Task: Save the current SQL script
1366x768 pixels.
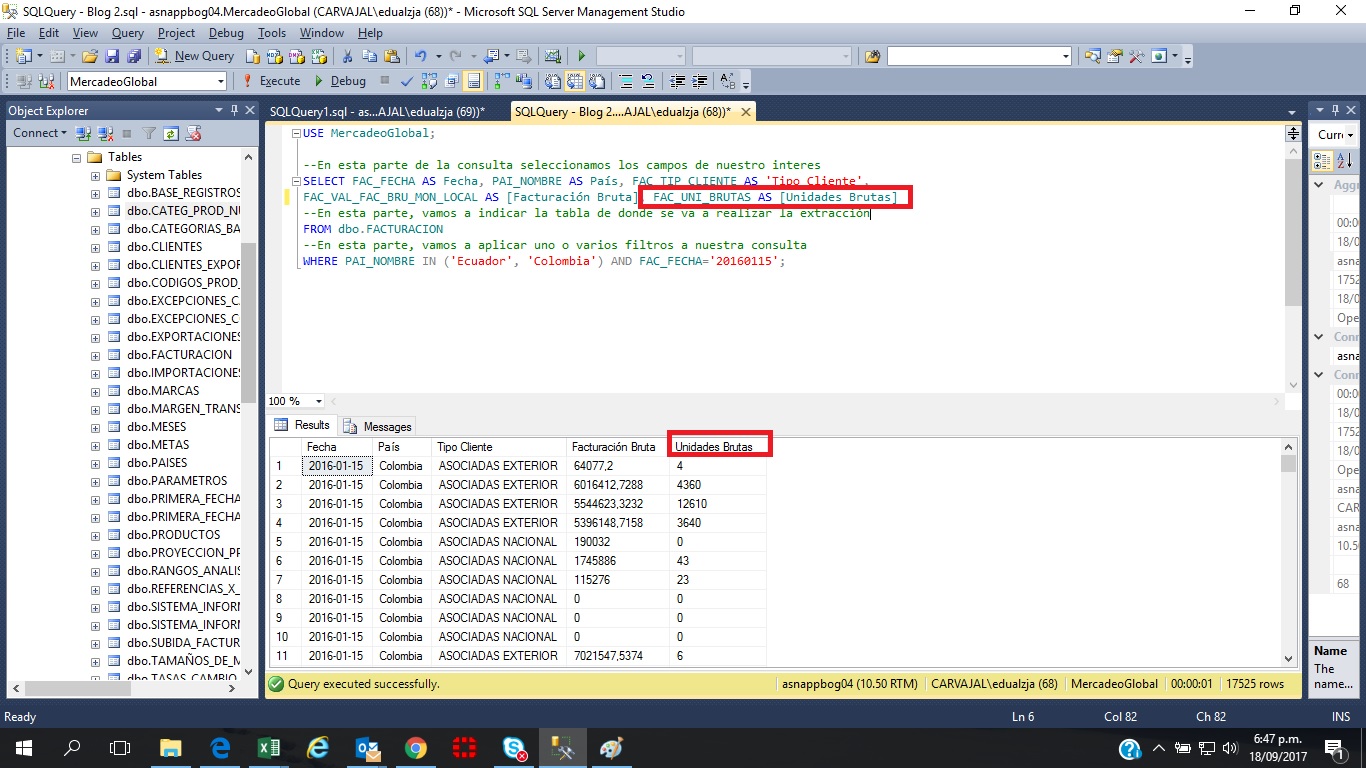Action: pos(112,57)
